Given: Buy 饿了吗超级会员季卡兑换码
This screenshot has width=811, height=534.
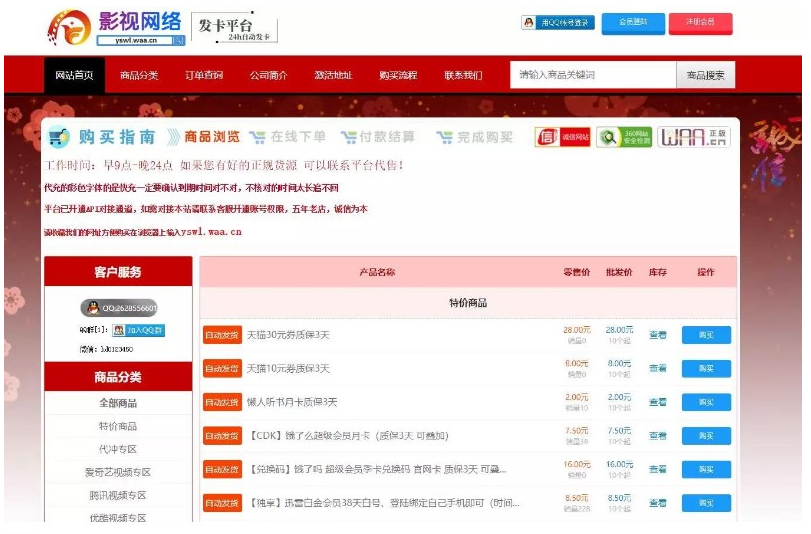Looking at the screenshot, I should tap(706, 470).
